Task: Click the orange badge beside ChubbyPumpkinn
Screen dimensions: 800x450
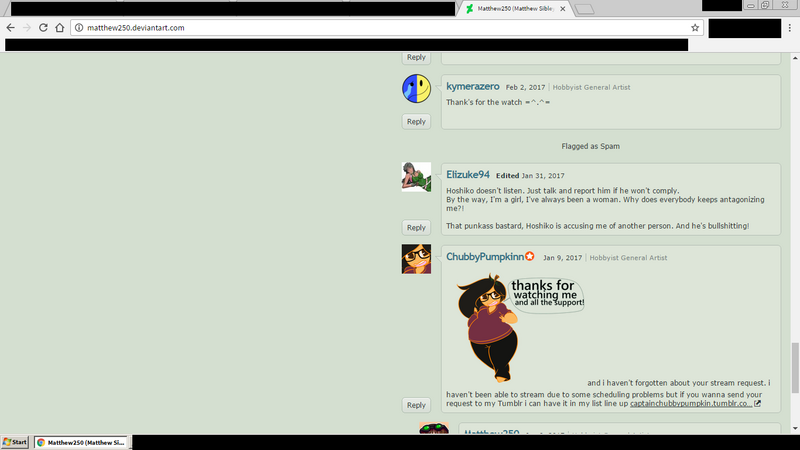Action: 530,257
